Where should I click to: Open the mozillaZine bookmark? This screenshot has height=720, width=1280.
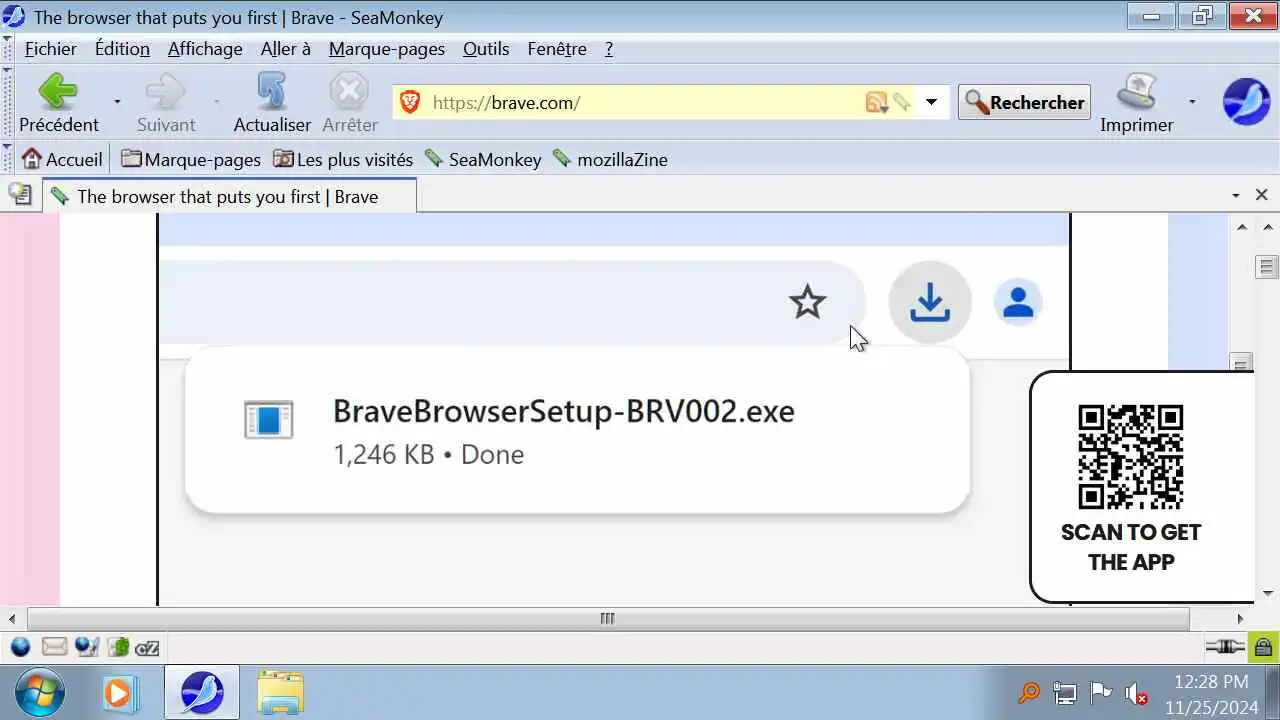610,159
